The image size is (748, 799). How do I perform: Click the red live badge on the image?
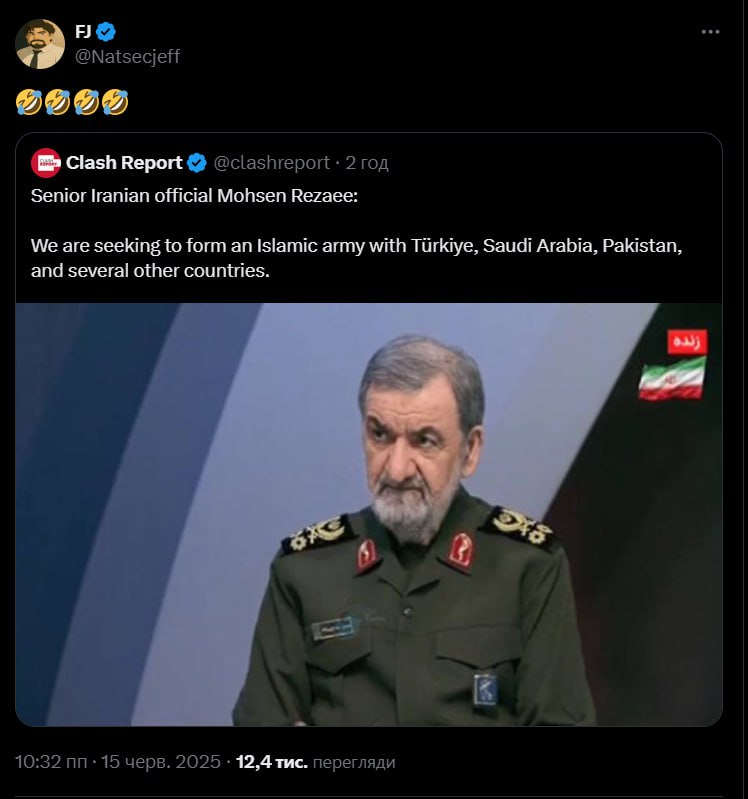click(686, 341)
